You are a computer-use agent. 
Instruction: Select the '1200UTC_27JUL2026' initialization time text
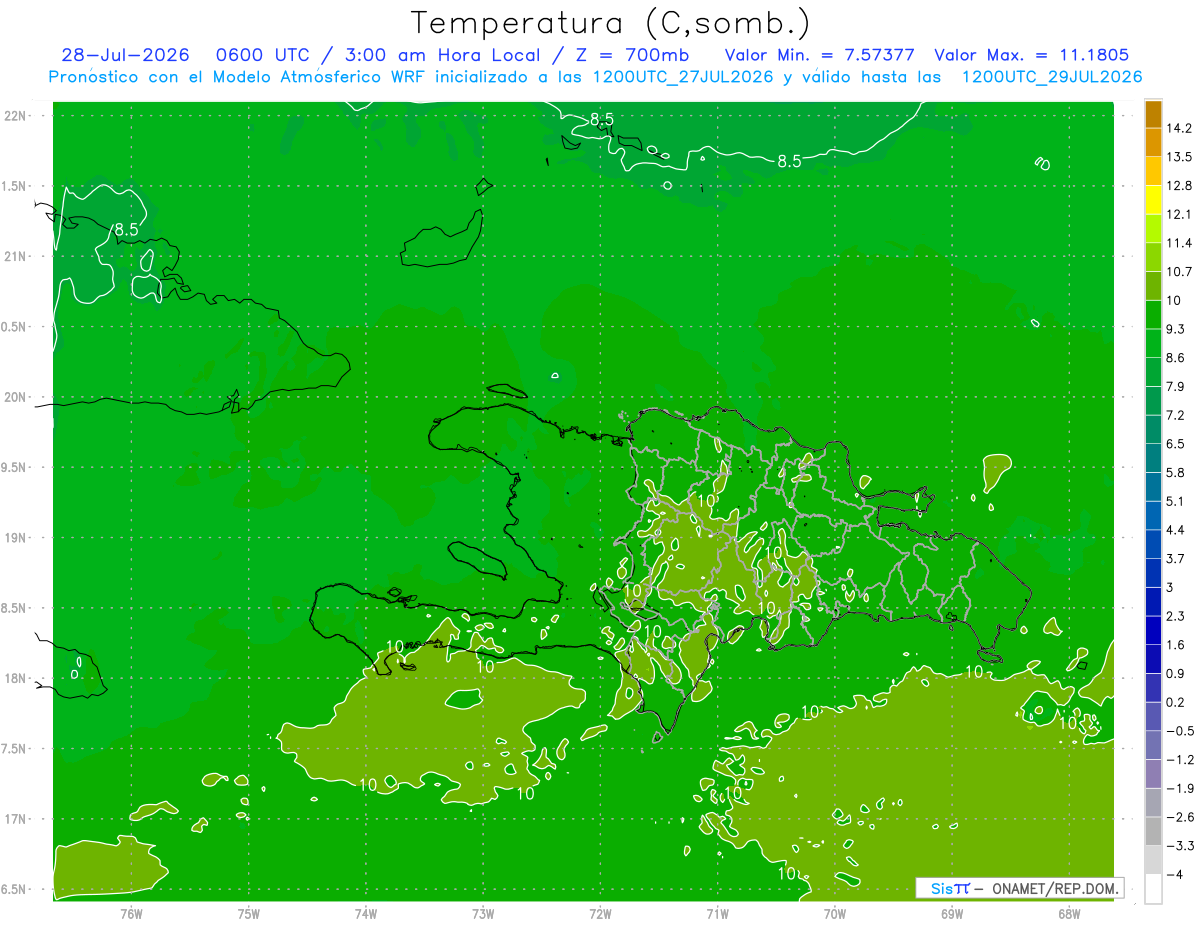683,77
